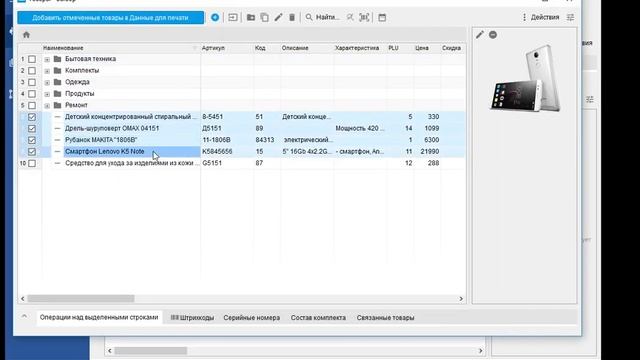
Task: Expand the Комплекты folder
Action: click(47, 71)
